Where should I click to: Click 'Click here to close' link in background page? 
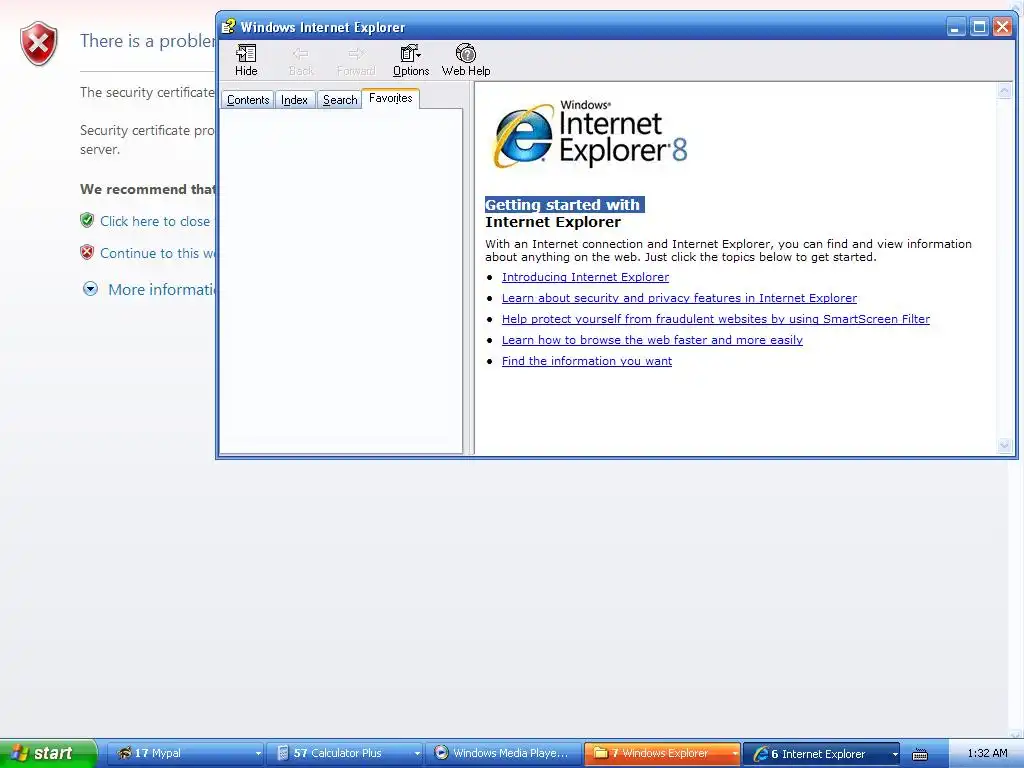point(155,221)
